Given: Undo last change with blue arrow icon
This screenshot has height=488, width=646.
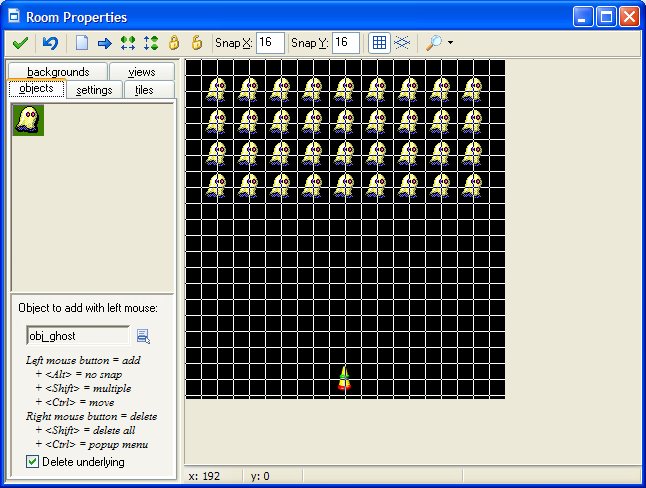Looking at the screenshot, I should 50,43.
